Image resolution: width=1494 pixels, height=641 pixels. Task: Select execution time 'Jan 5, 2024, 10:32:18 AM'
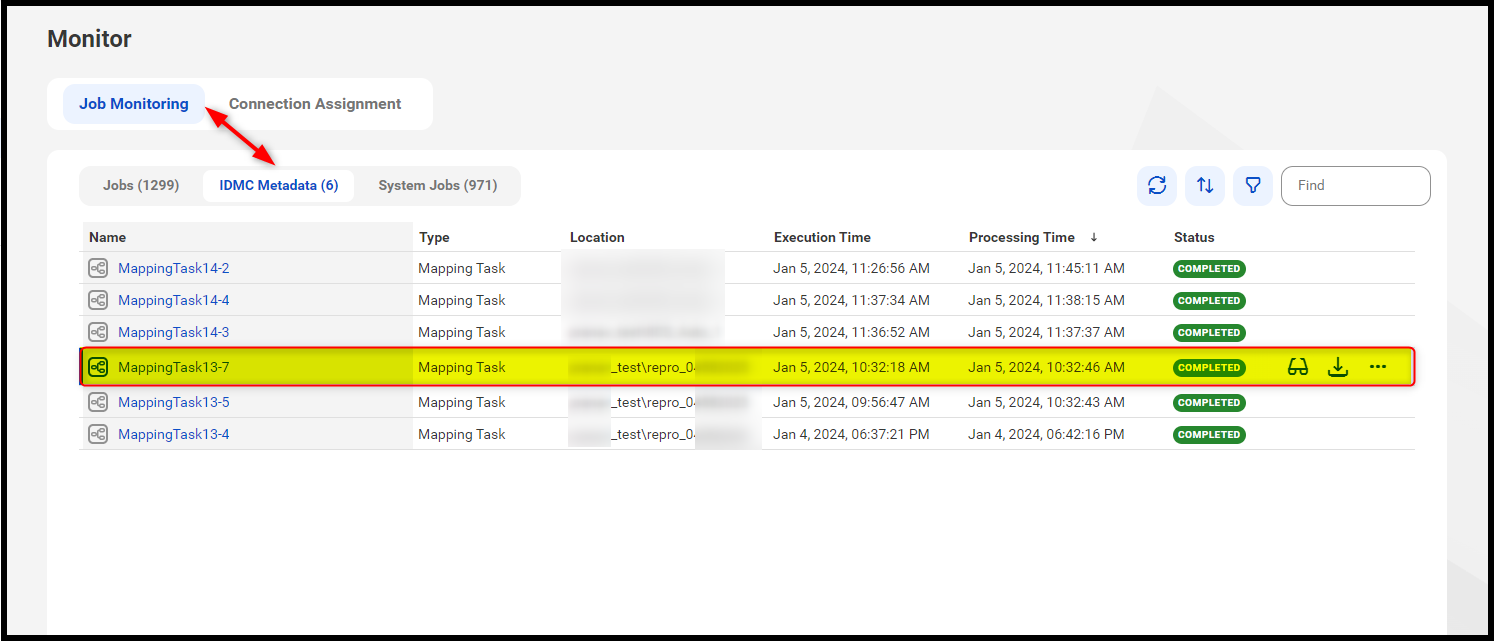(851, 367)
